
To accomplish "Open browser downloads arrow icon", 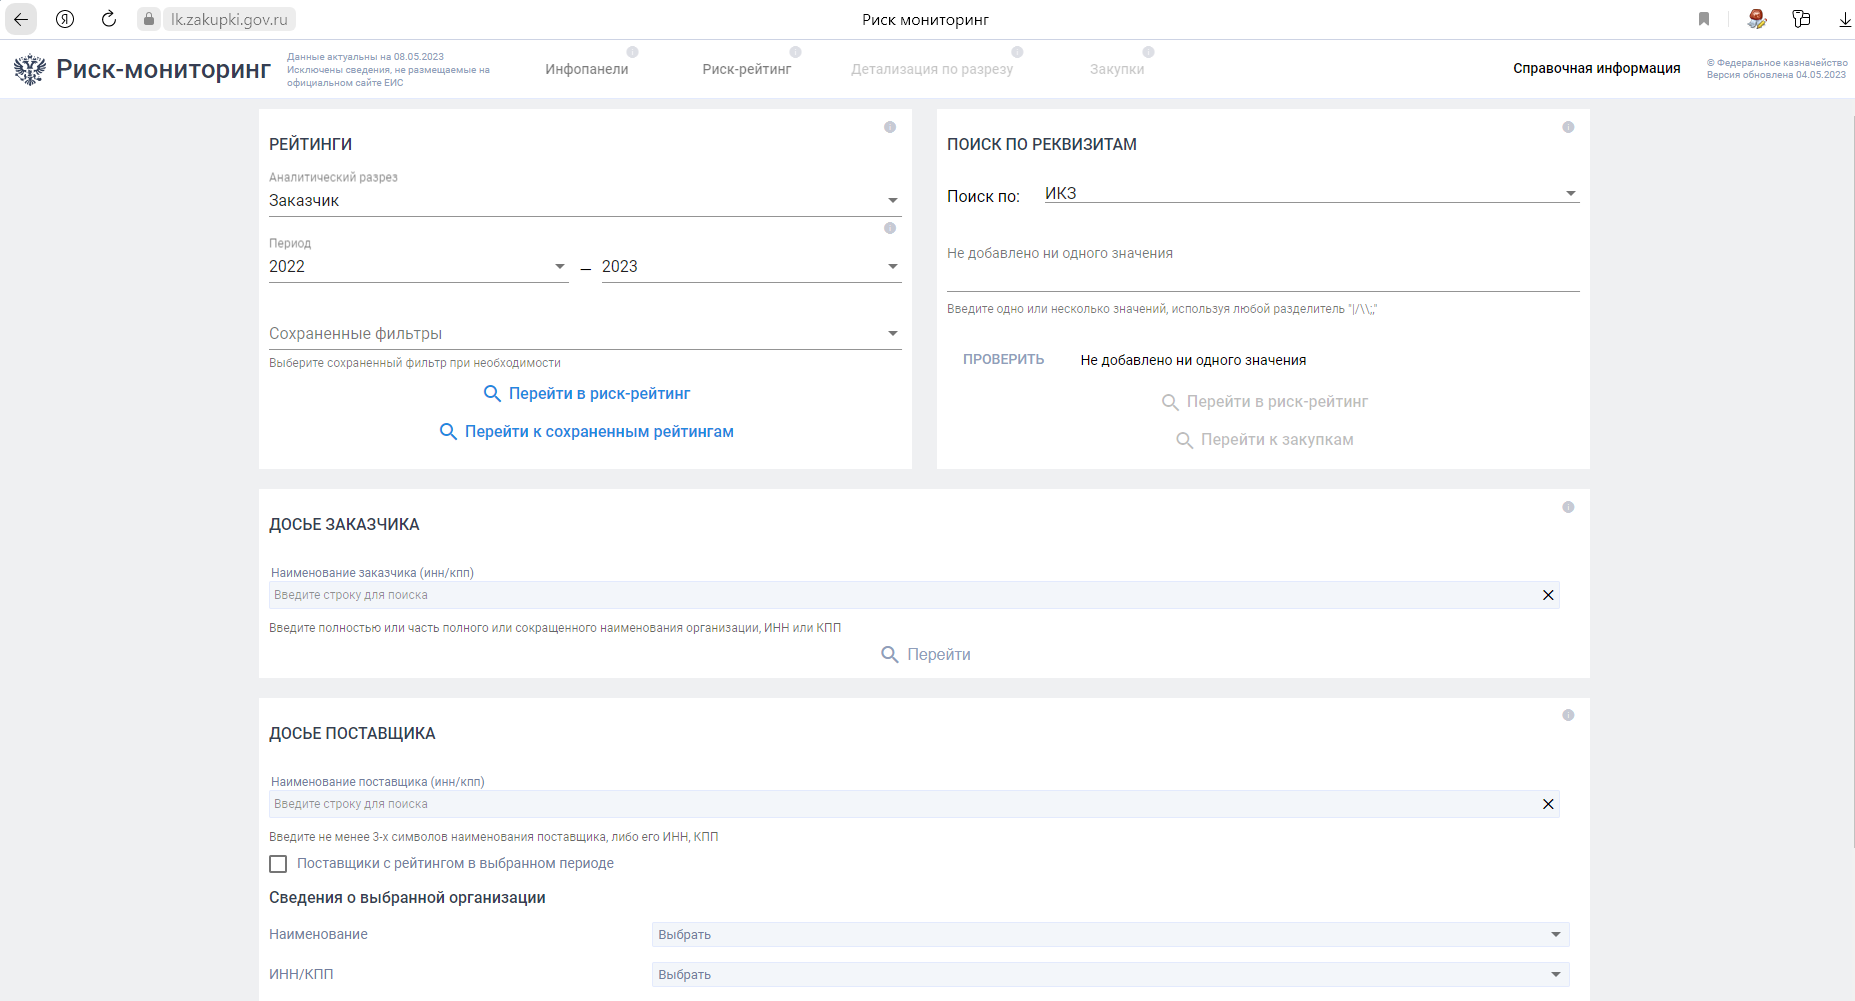I will [1844, 19].
